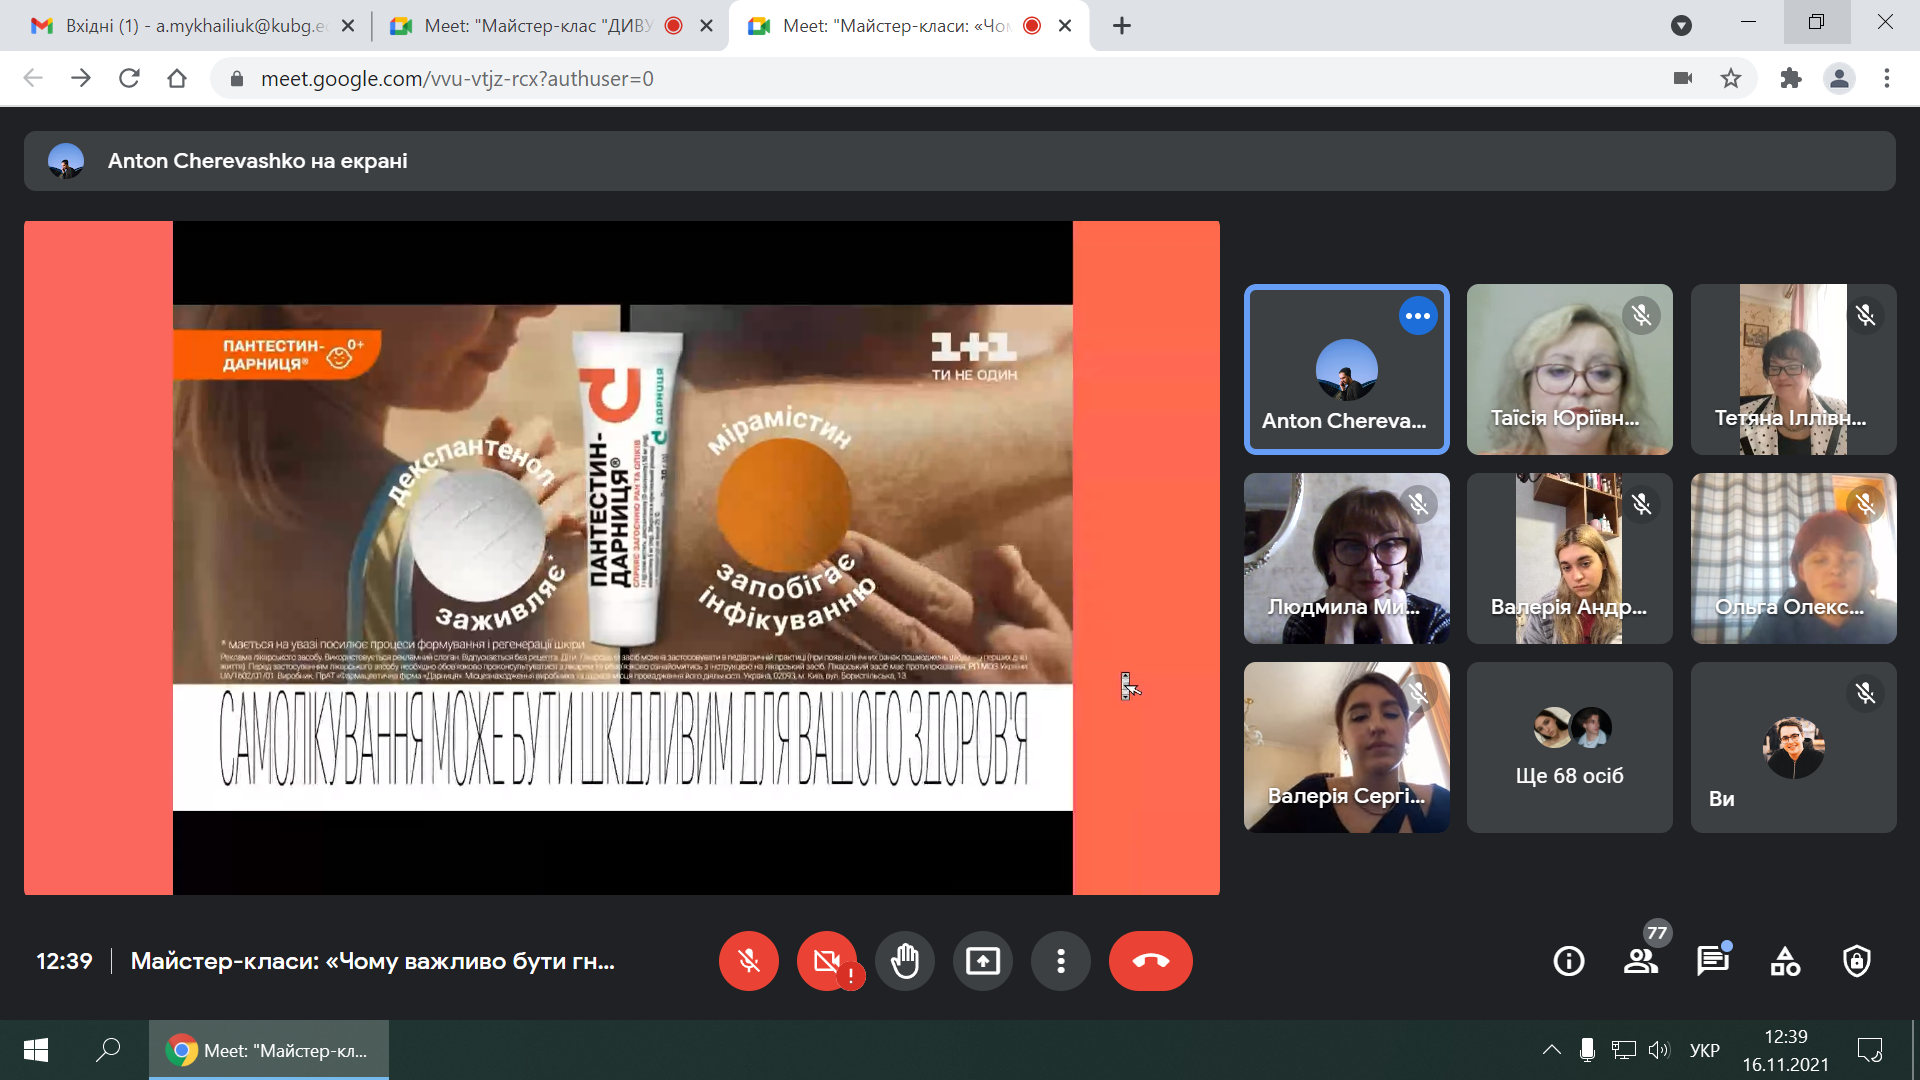Leave call with red hang-up button
The height and width of the screenshot is (1080, 1920).
coord(1150,961)
